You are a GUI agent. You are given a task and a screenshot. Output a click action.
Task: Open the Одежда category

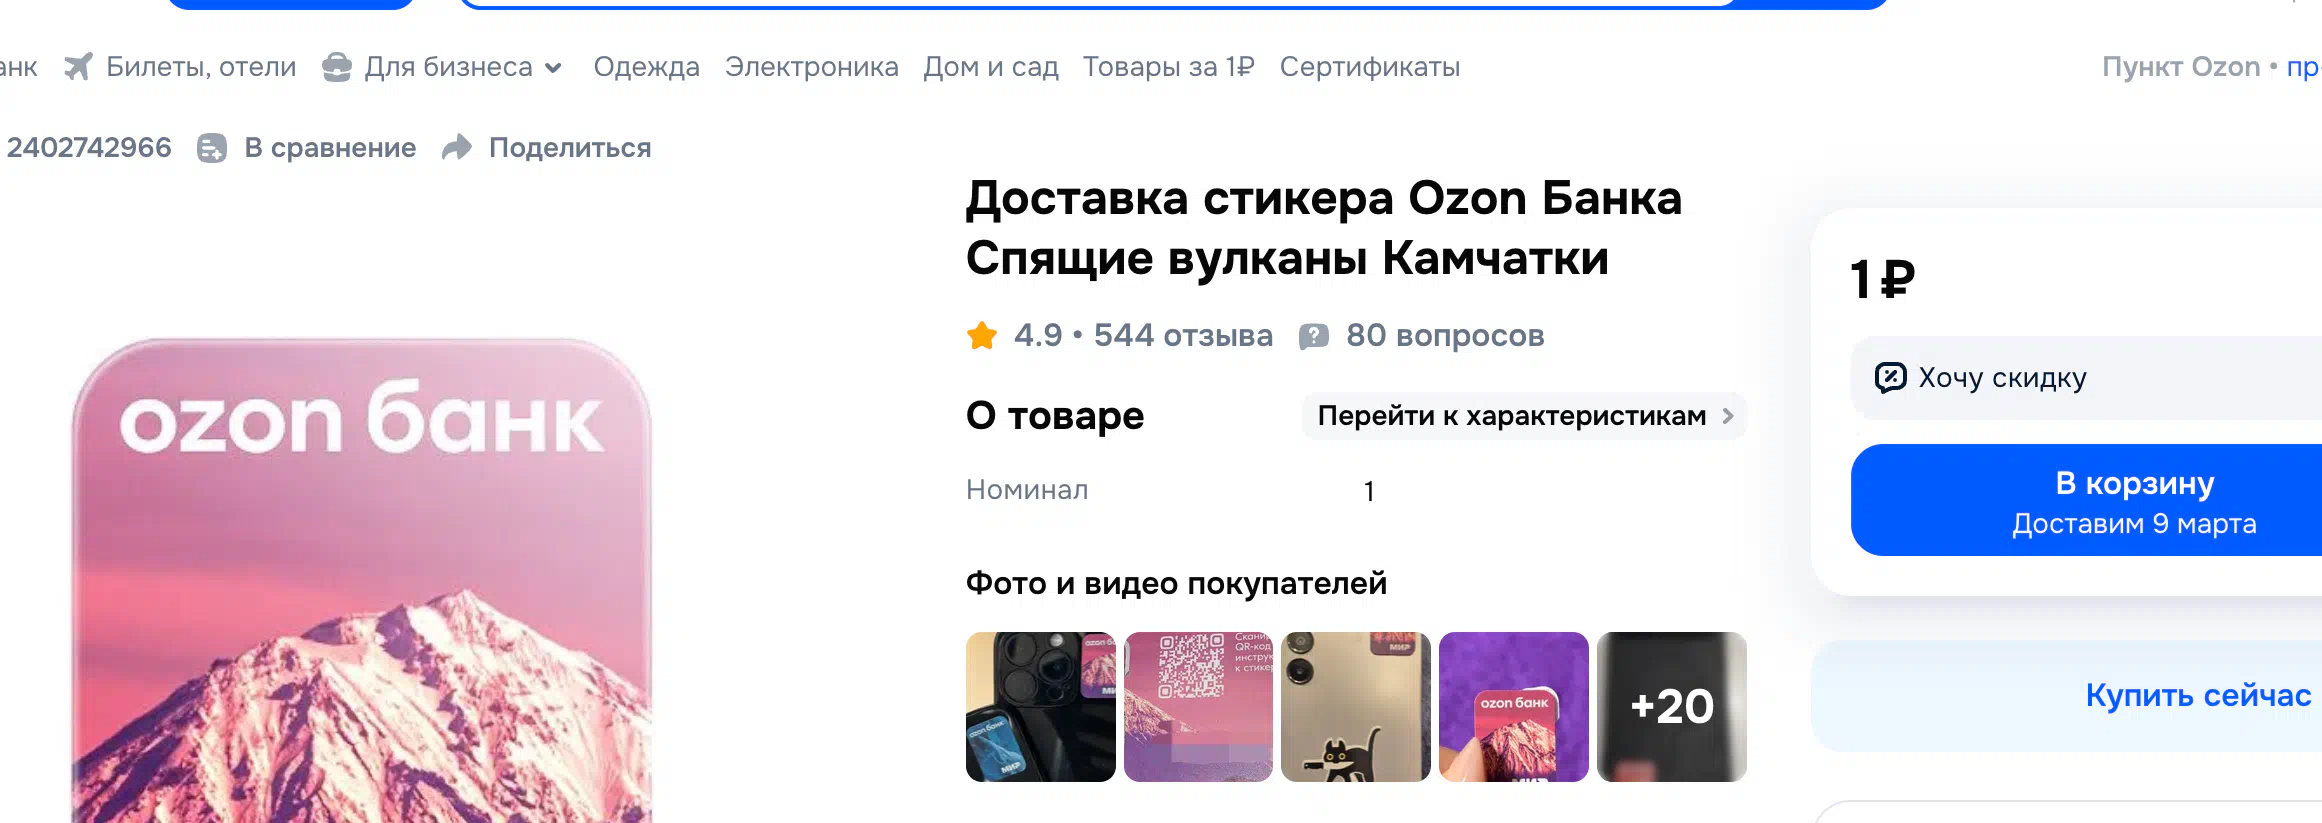point(646,67)
